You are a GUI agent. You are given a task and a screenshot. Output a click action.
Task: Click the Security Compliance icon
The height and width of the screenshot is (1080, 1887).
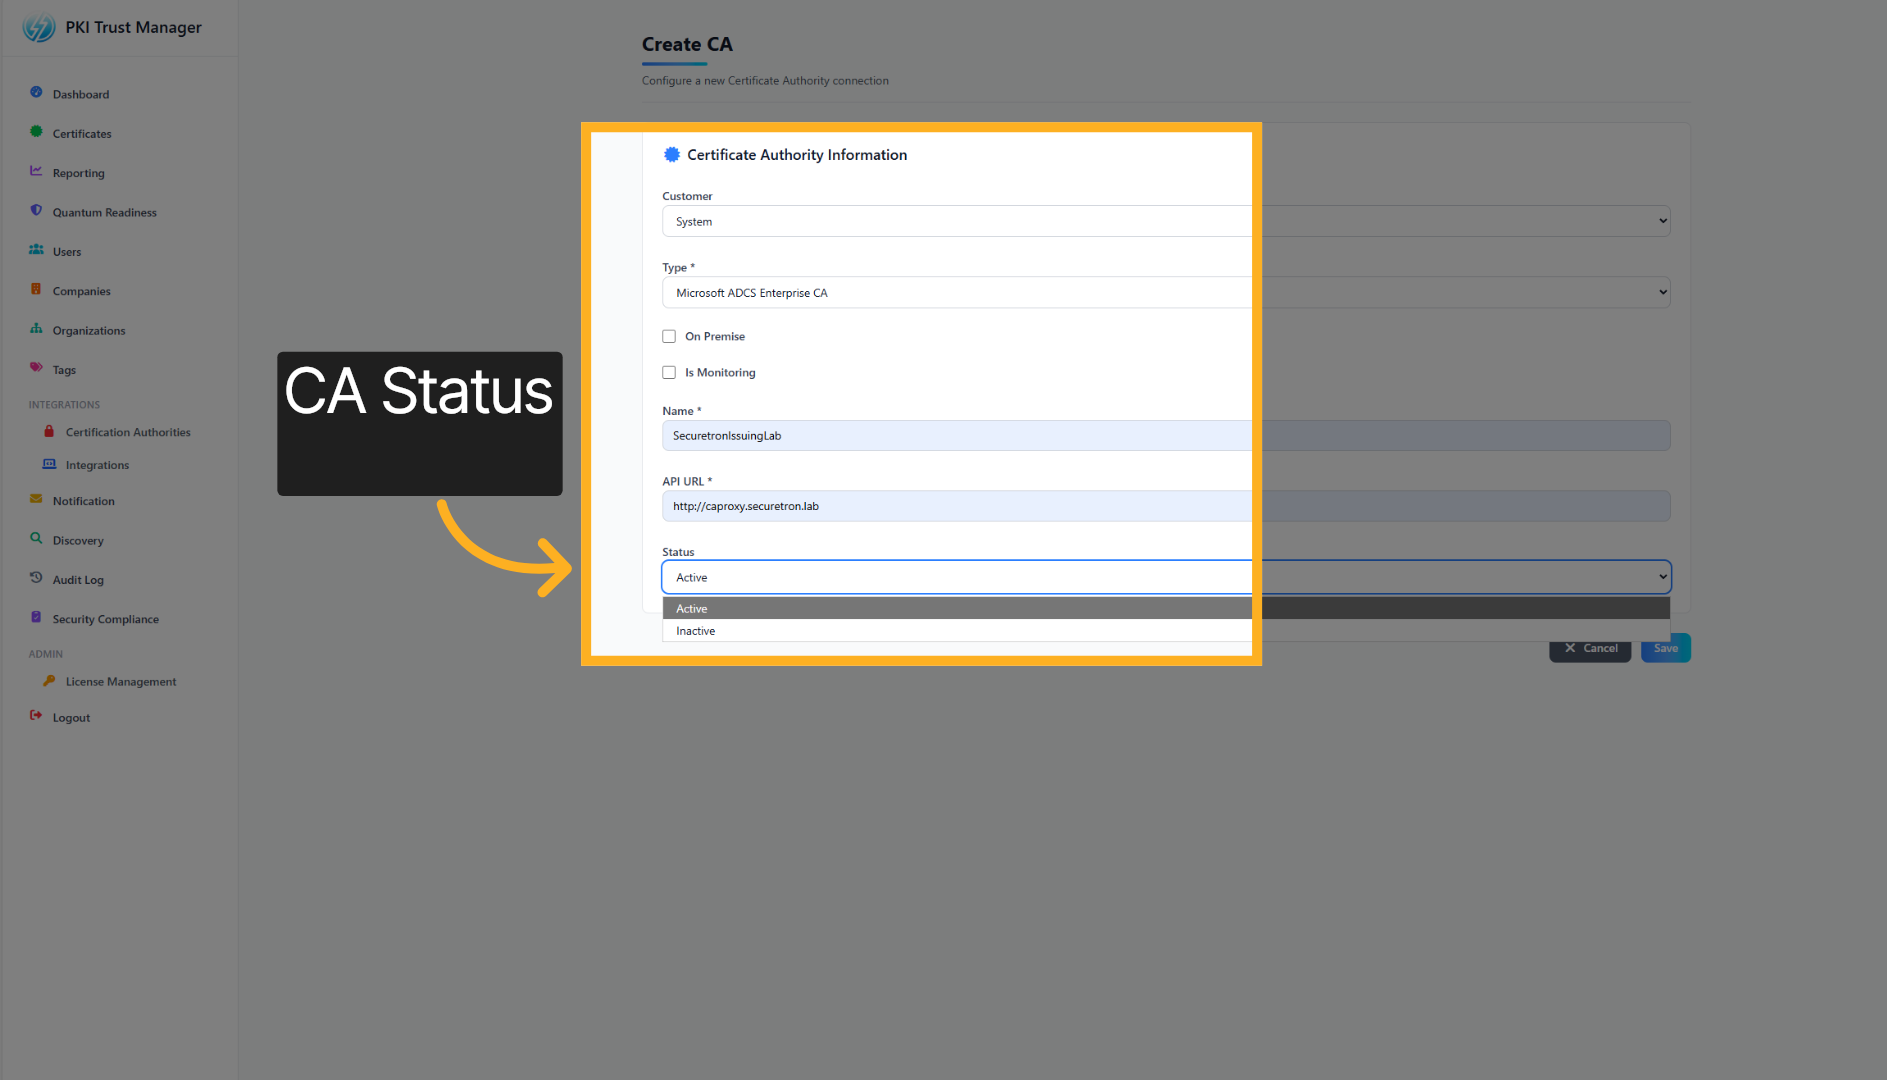tap(36, 618)
